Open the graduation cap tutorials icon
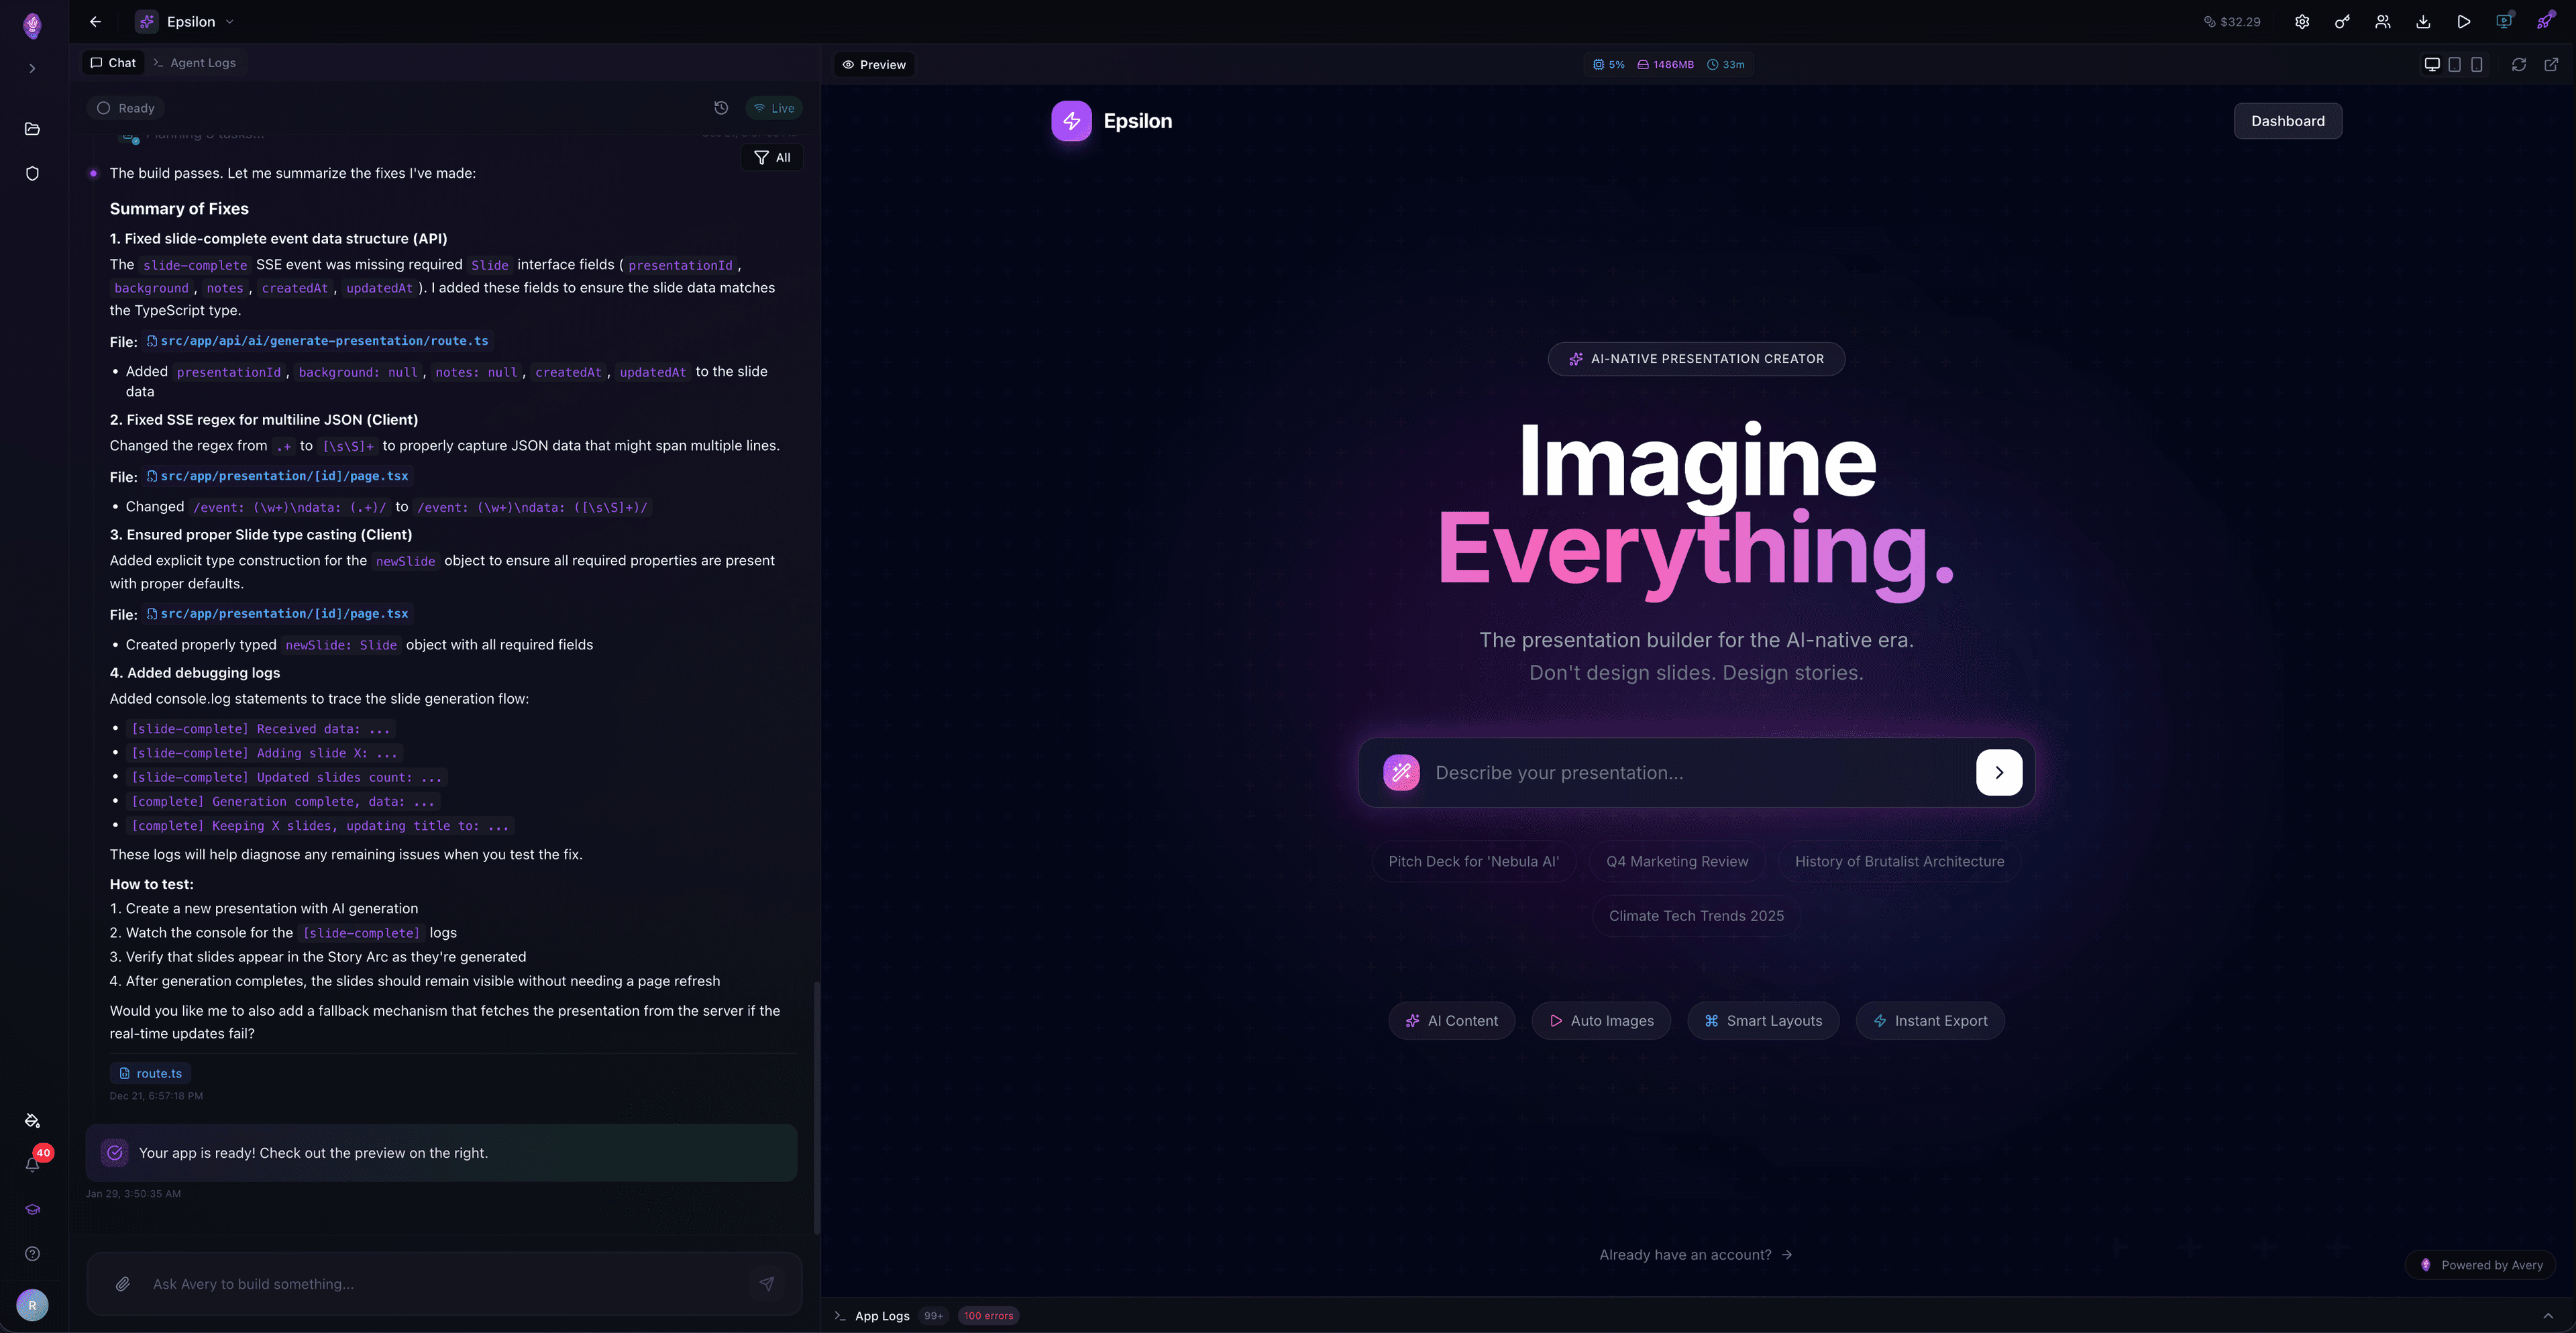The width and height of the screenshot is (2576, 1333). 32,1209
